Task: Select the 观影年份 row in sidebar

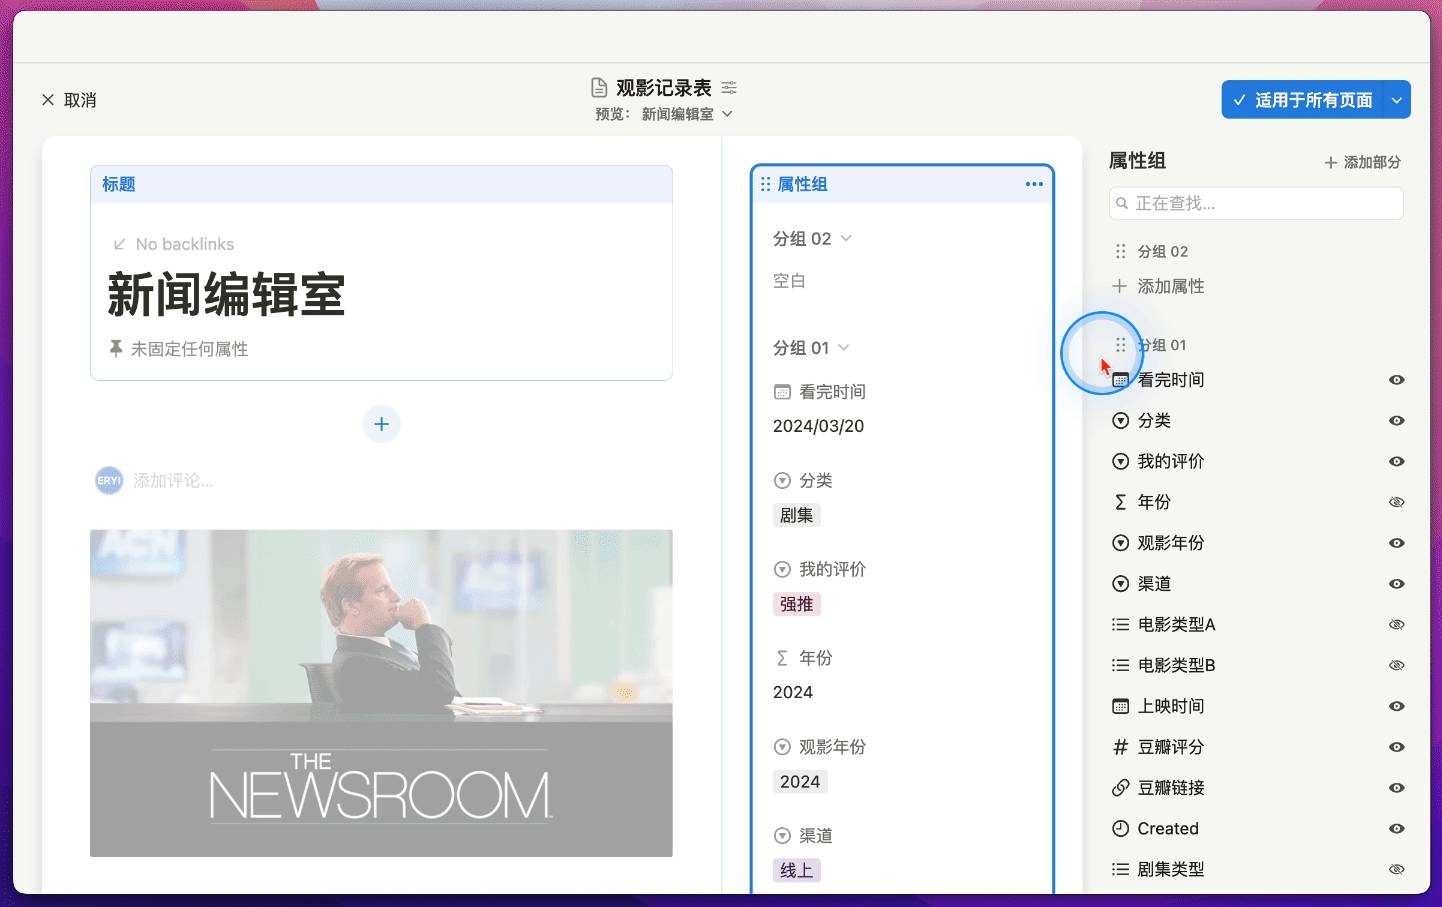Action: [x=1258, y=543]
